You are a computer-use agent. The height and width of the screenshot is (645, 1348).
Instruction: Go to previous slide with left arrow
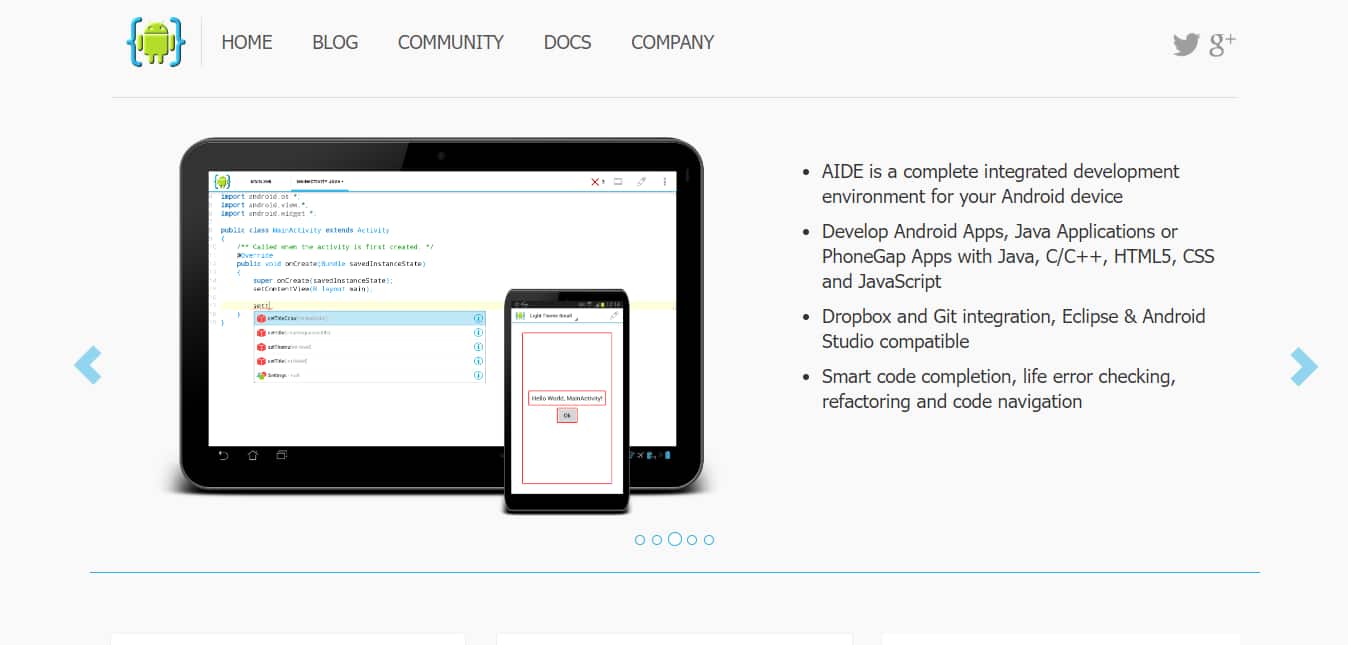[x=88, y=365]
